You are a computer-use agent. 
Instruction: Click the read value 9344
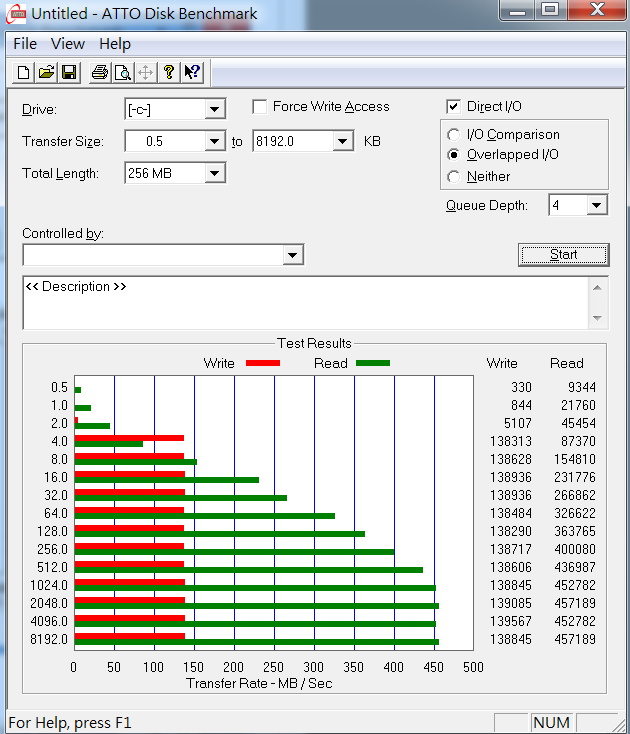point(582,387)
